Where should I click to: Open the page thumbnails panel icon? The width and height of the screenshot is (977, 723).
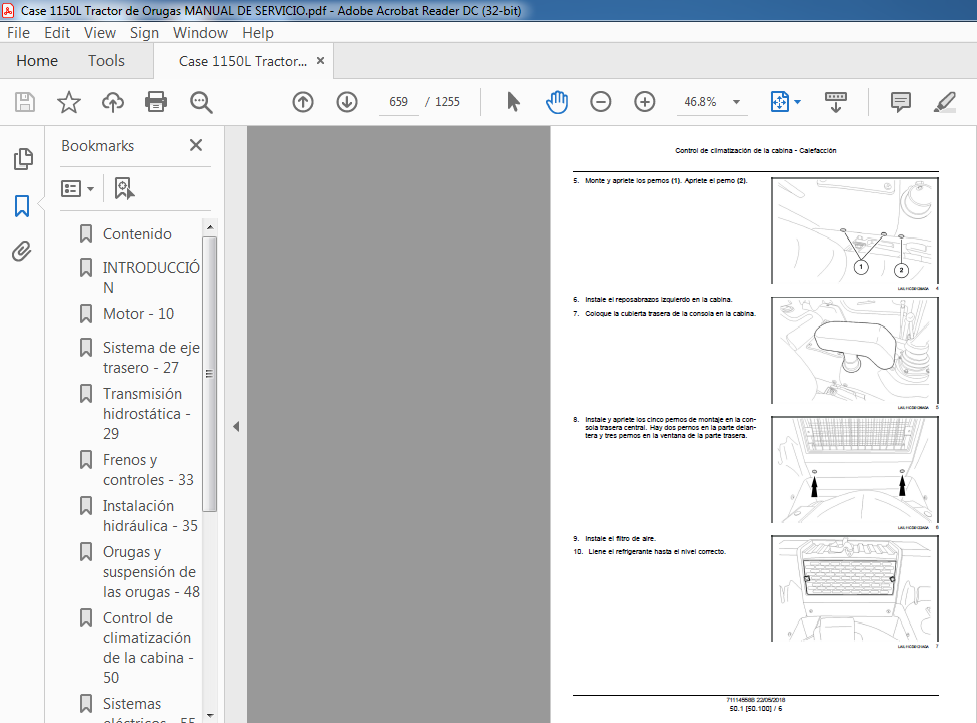tap(22, 159)
